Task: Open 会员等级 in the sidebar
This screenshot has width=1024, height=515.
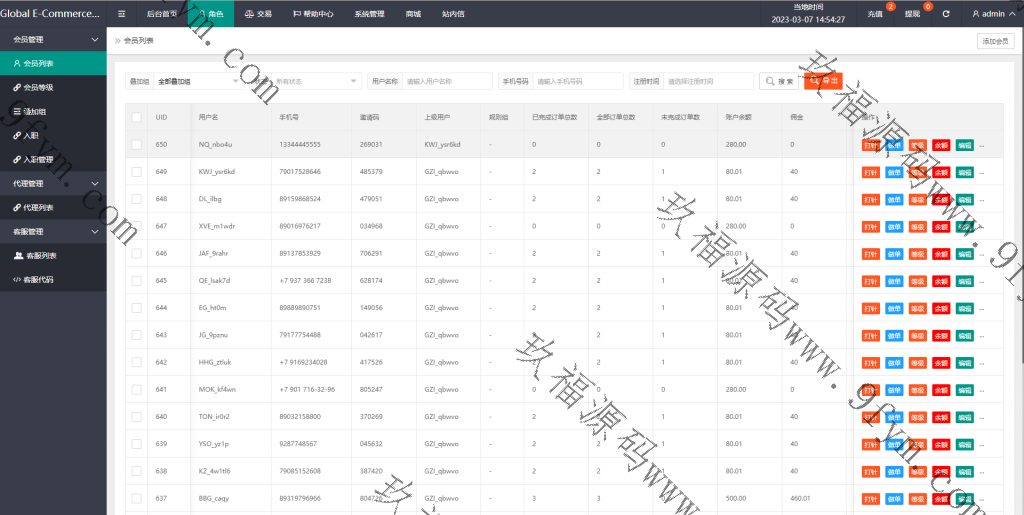Action: coord(38,87)
